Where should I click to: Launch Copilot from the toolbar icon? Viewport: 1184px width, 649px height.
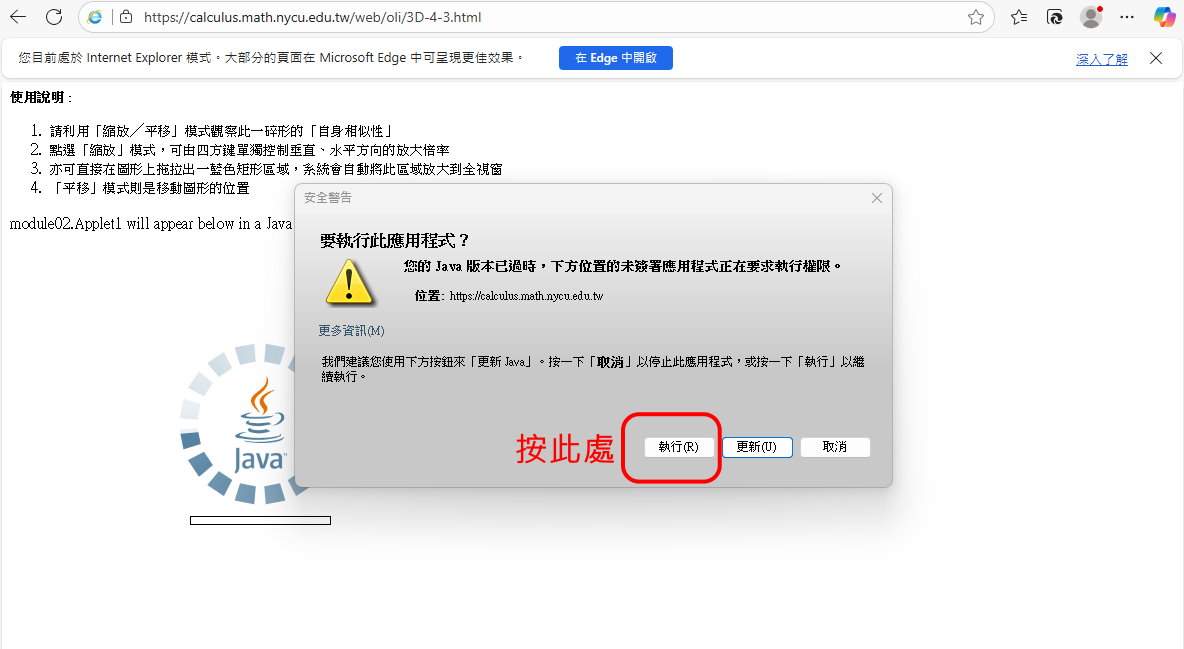click(x=1164, y=17)
